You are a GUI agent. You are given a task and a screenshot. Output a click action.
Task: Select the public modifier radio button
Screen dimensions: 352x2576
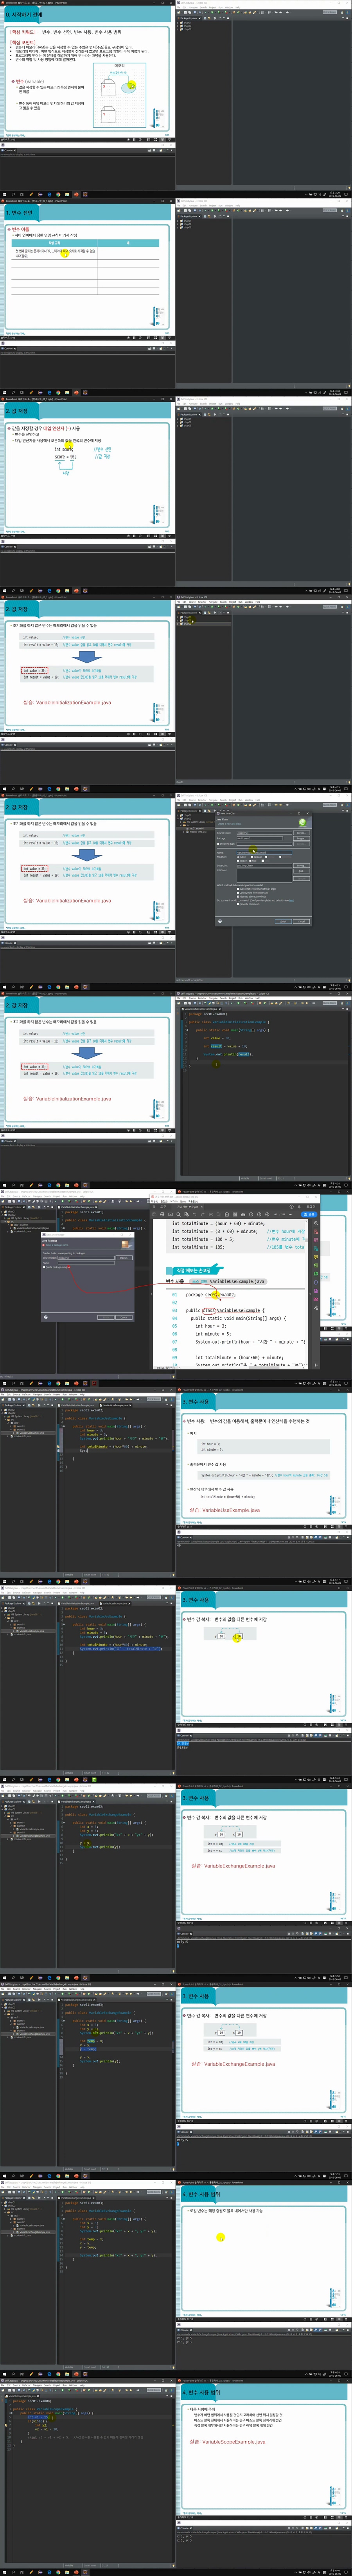(239, 856)
